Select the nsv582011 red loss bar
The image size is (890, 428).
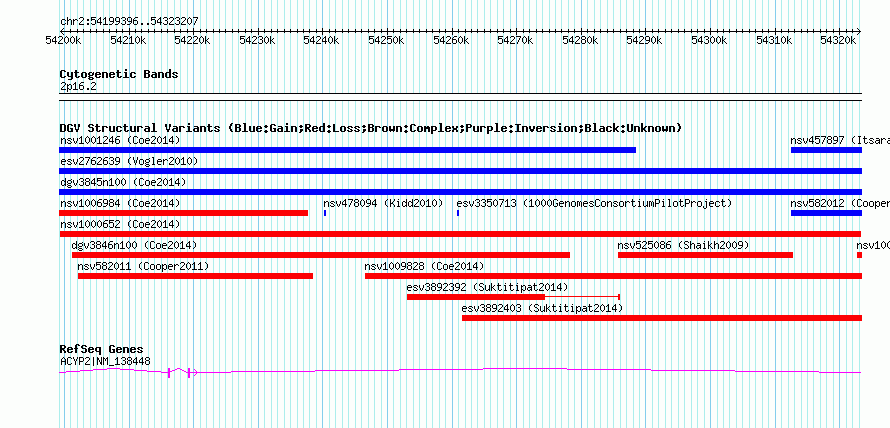pyautogui.click(x=195, y=276)
